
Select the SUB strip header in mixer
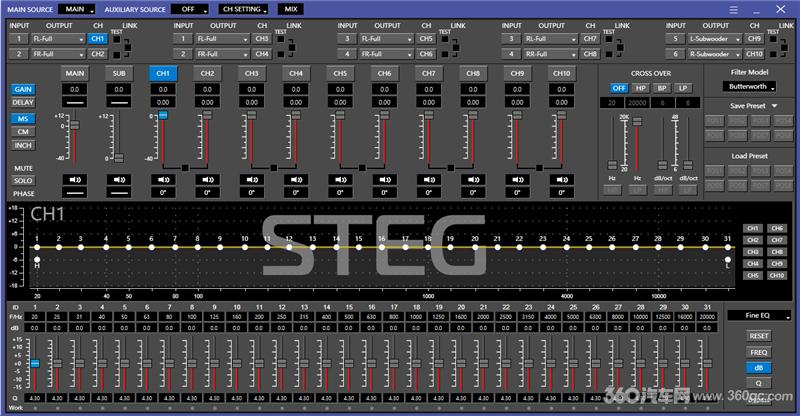click(119, 74)
